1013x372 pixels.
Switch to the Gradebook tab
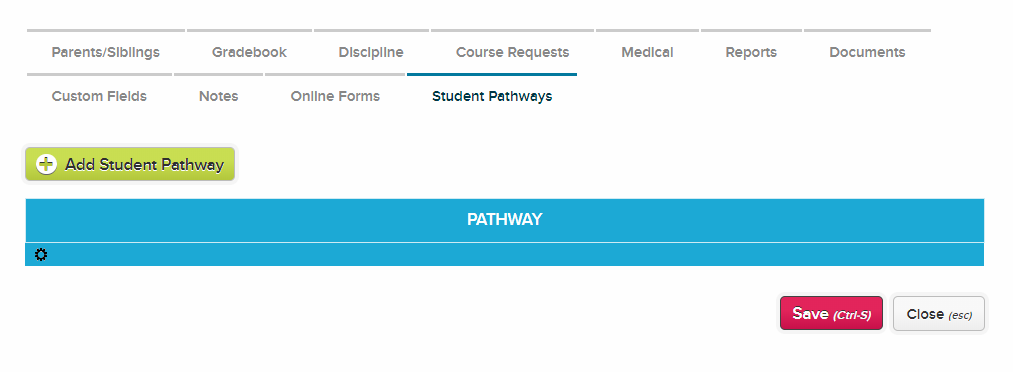pos(249,52)
